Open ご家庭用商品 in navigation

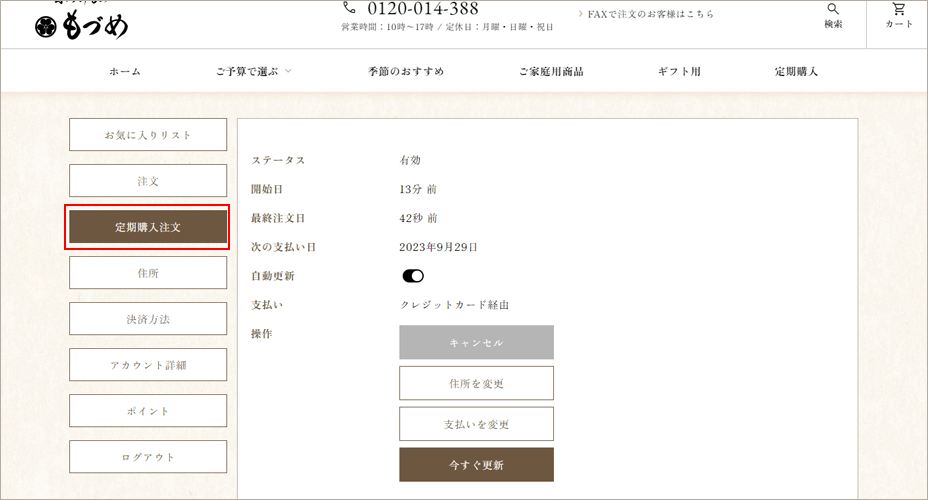551,72
